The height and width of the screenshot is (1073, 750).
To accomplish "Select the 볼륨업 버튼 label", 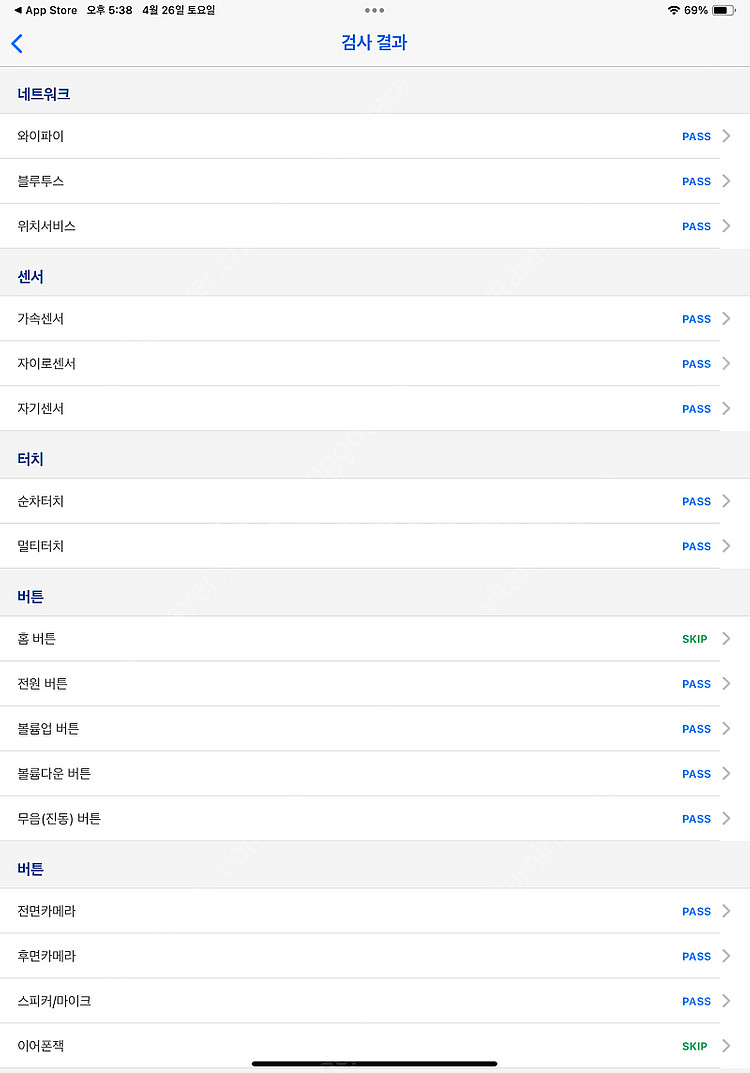I will click(48, 729).
